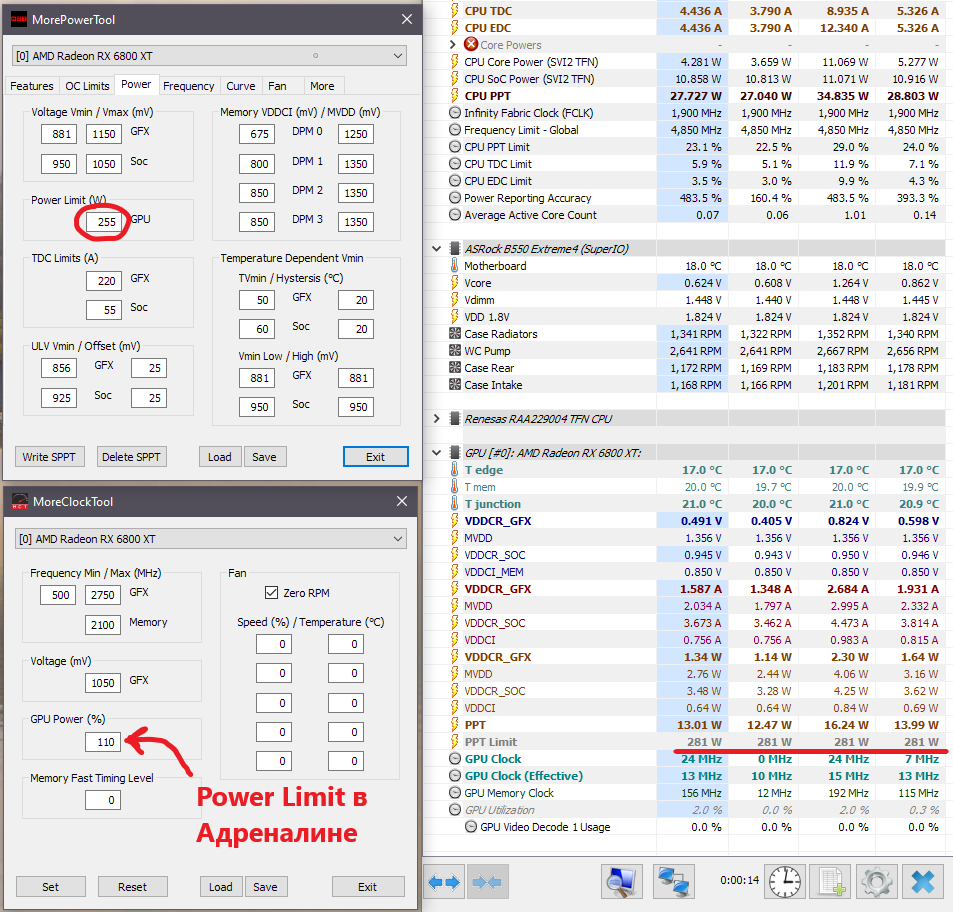Viewport: 953px width, 912px height.
Task: Open the More tab
Action: click(x=322, y=86)
